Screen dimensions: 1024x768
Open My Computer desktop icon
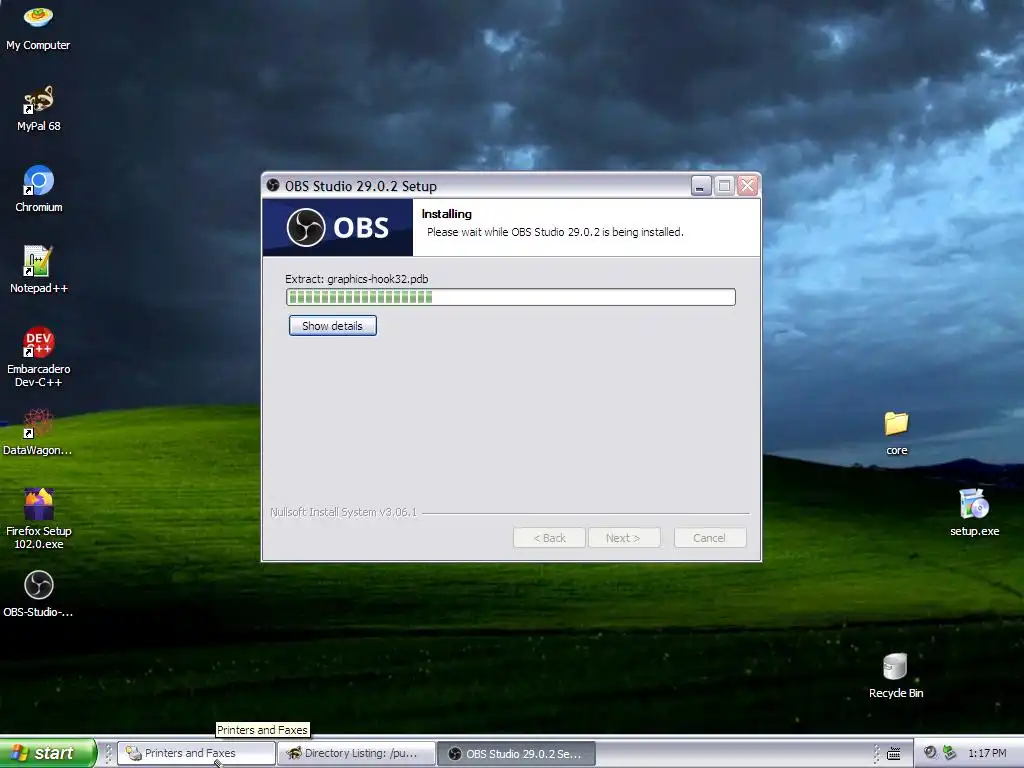tap(38, 27)
